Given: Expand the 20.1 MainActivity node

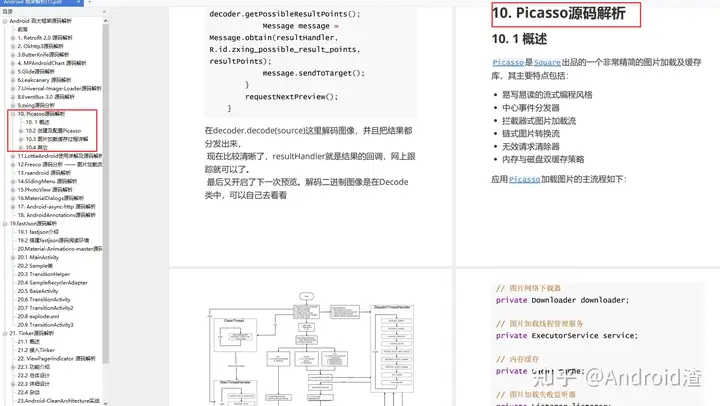Looking at the screenshot, I should pyautogui.click(x=13, y=258).
